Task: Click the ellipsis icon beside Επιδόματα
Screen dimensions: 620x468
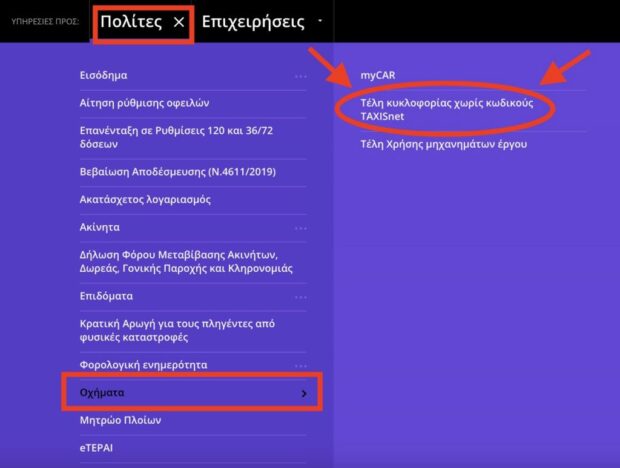Action: (301, 297)
